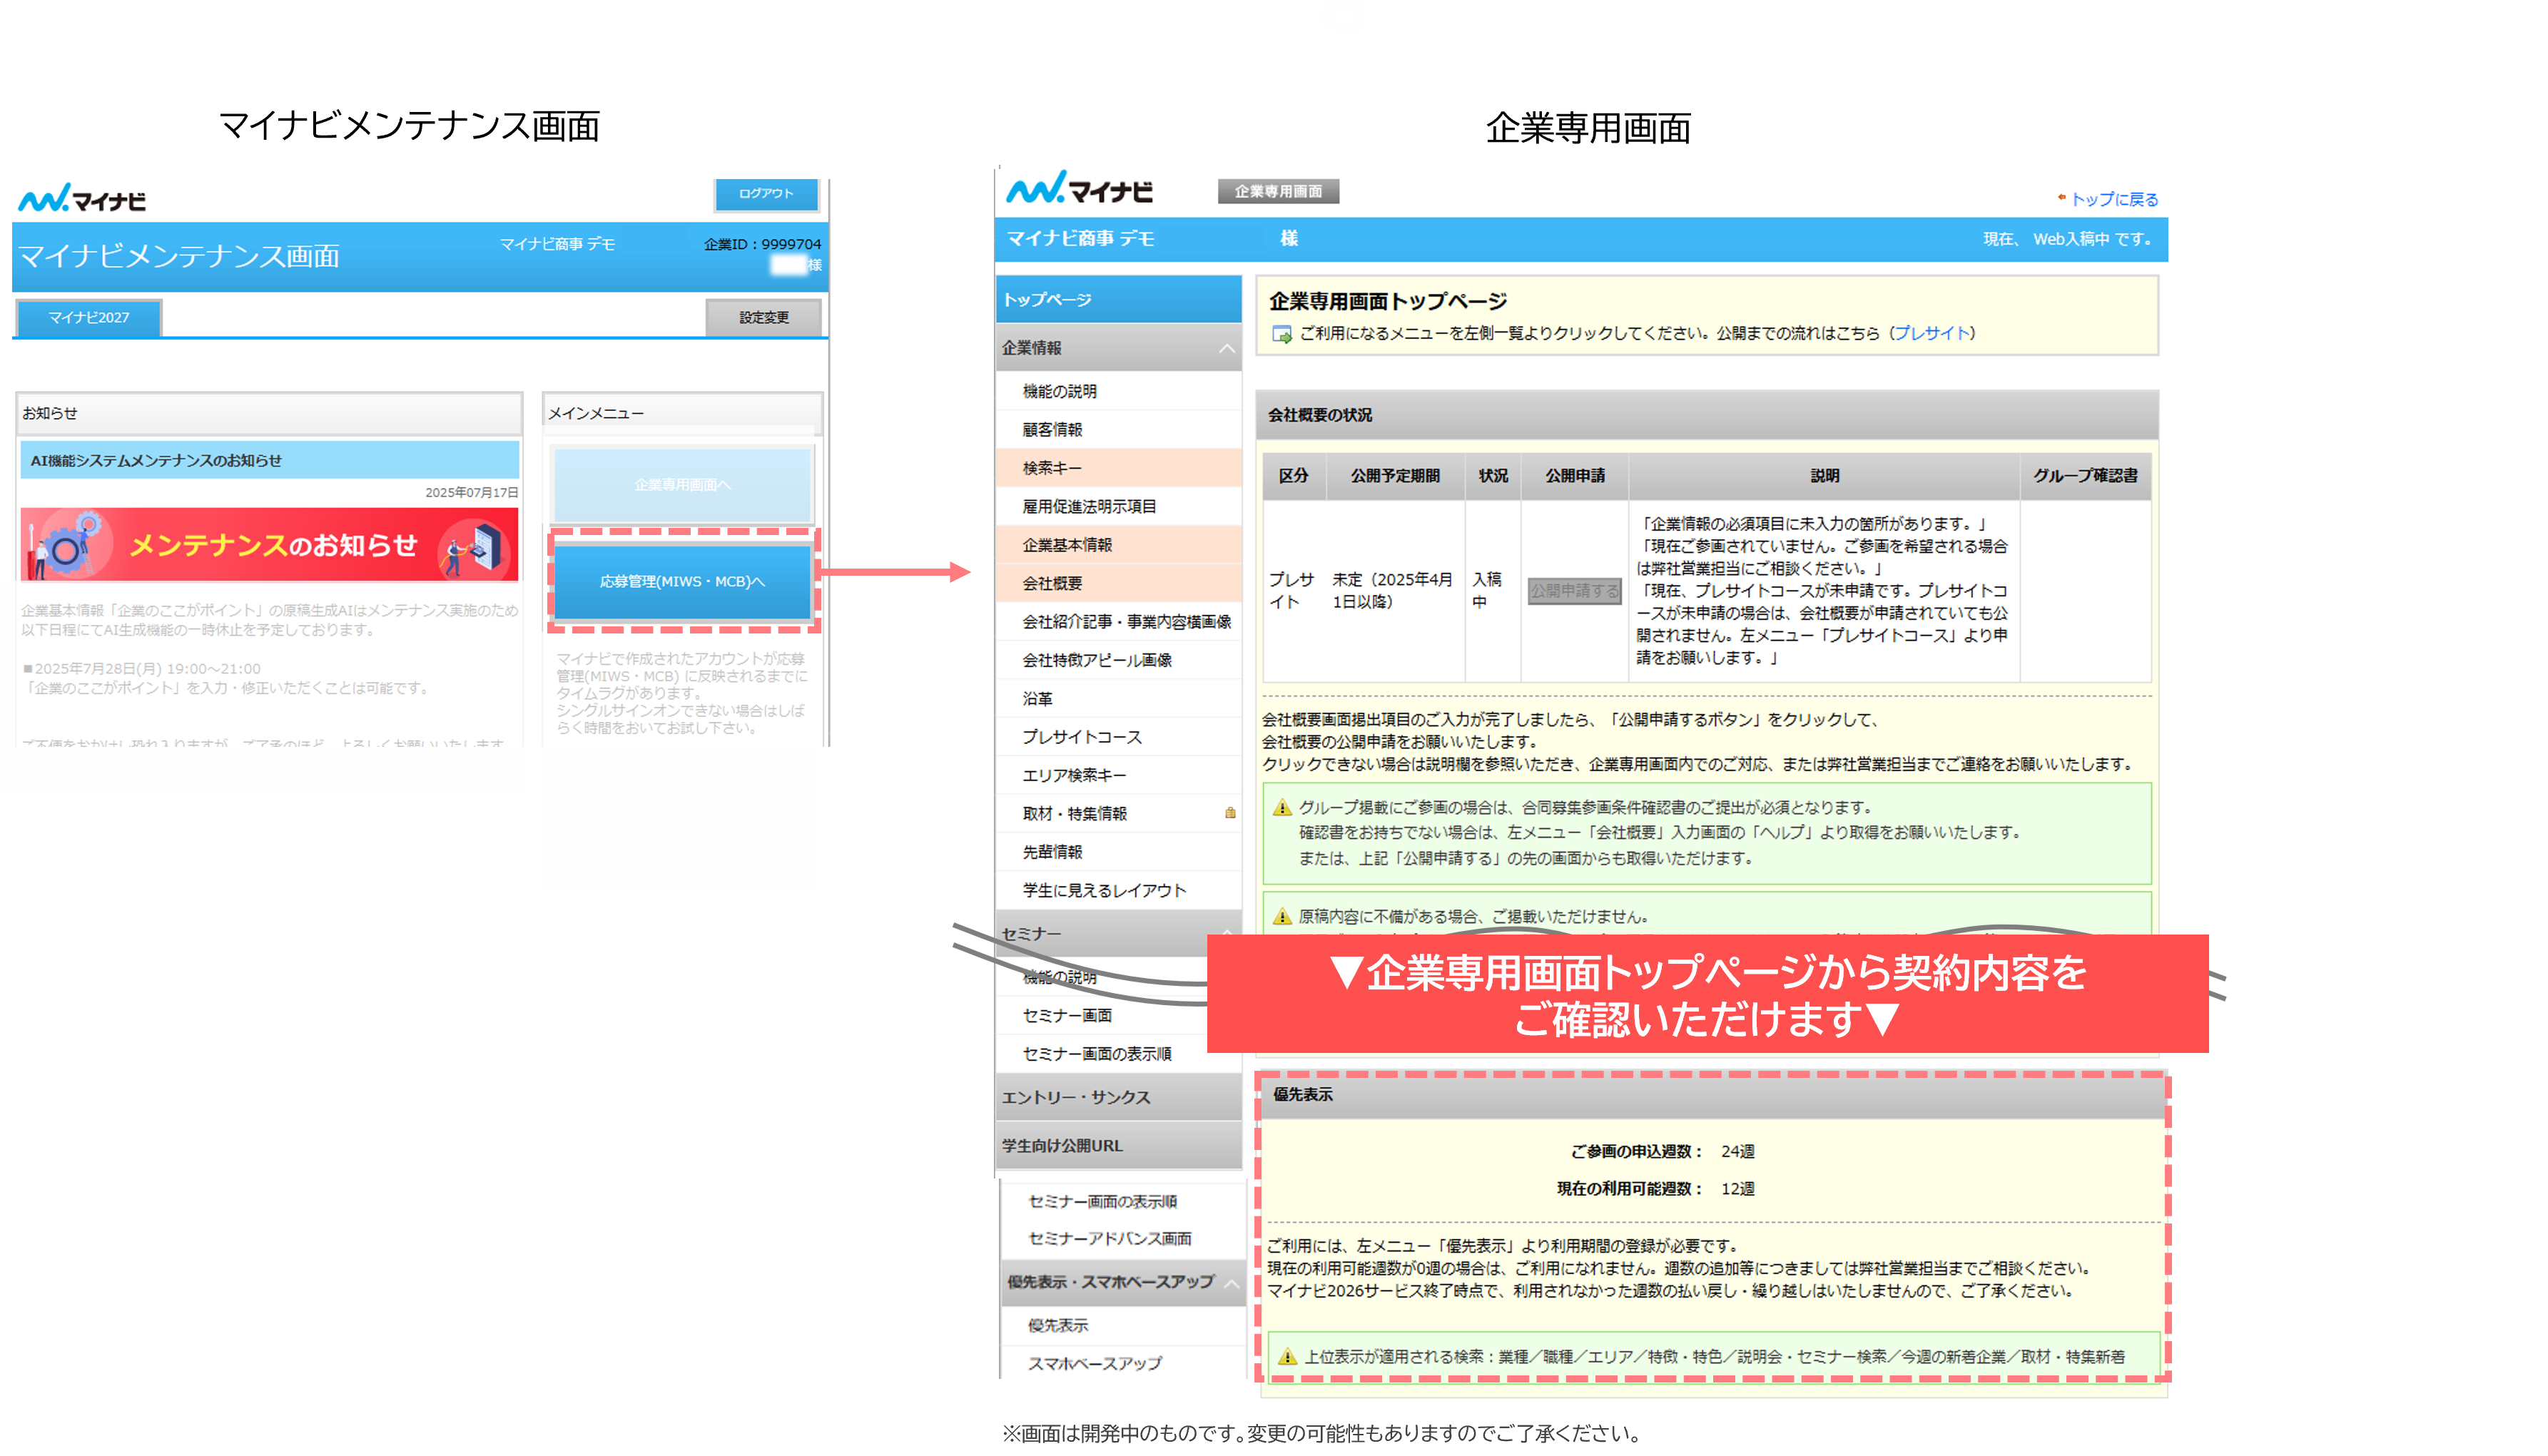Open the プレサイト link
This screenshot has width=2548, height=1456.
1932,333
